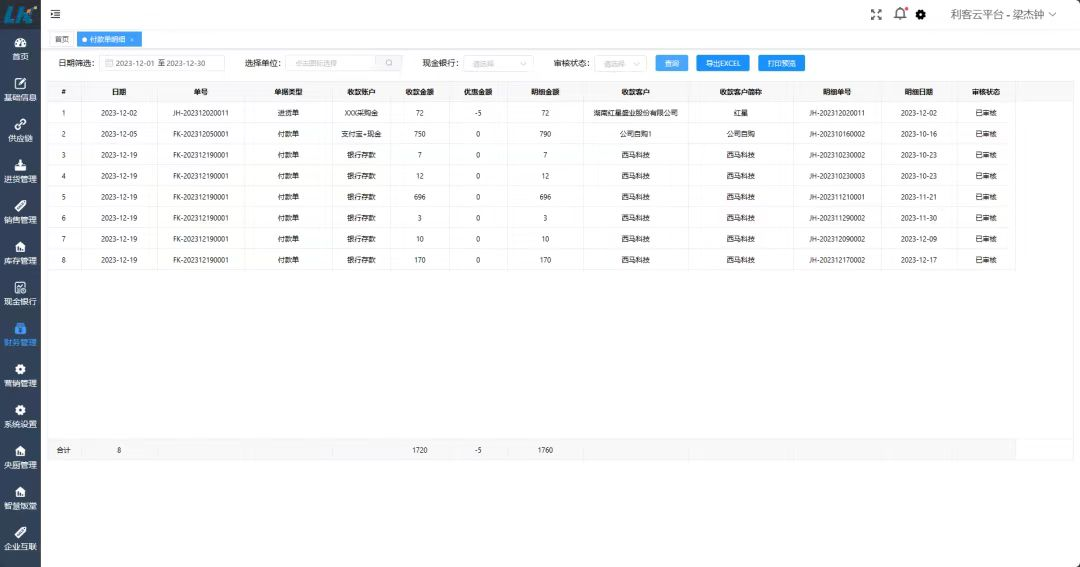Click the 收款客户 column header
The height and width of the screenshot is (567, 1080).
pyautogui.click(x=635, y=92)
